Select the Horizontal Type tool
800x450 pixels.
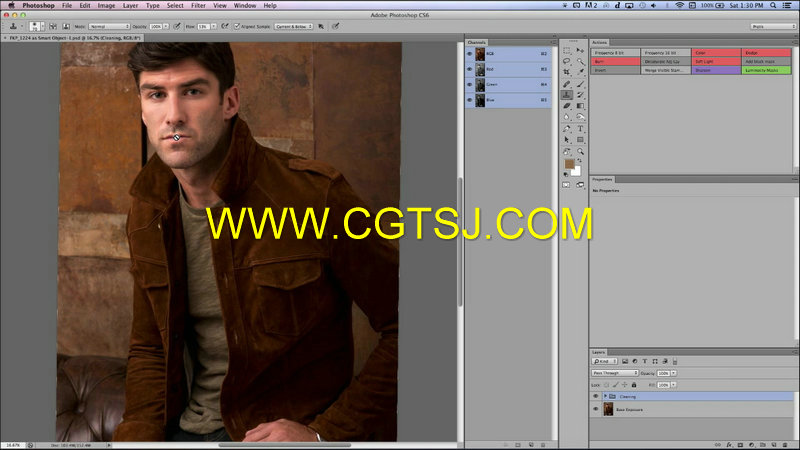580,129
